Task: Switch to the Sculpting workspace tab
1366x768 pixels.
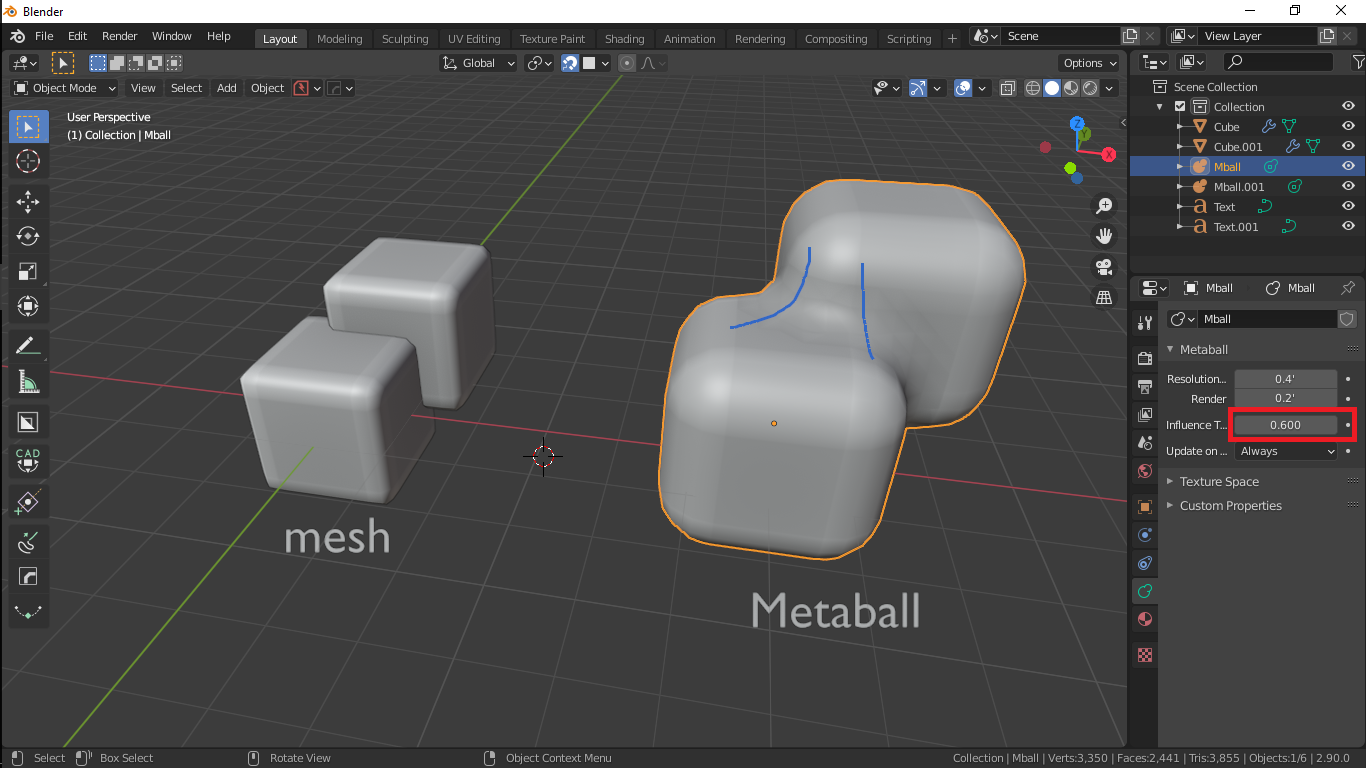Action: pos(405,39)
